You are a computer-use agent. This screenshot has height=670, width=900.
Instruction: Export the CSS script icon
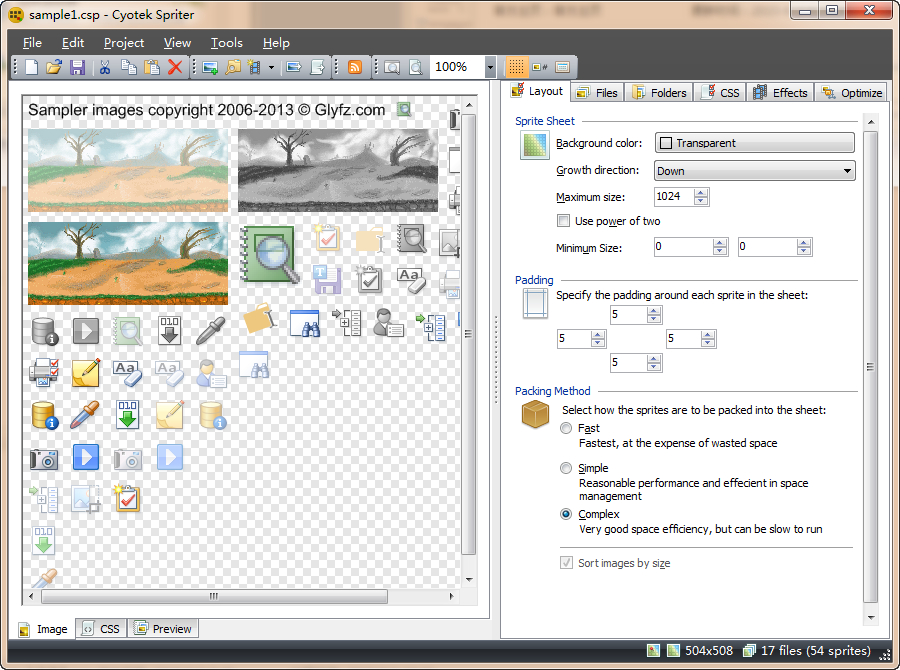click(317, 67)
